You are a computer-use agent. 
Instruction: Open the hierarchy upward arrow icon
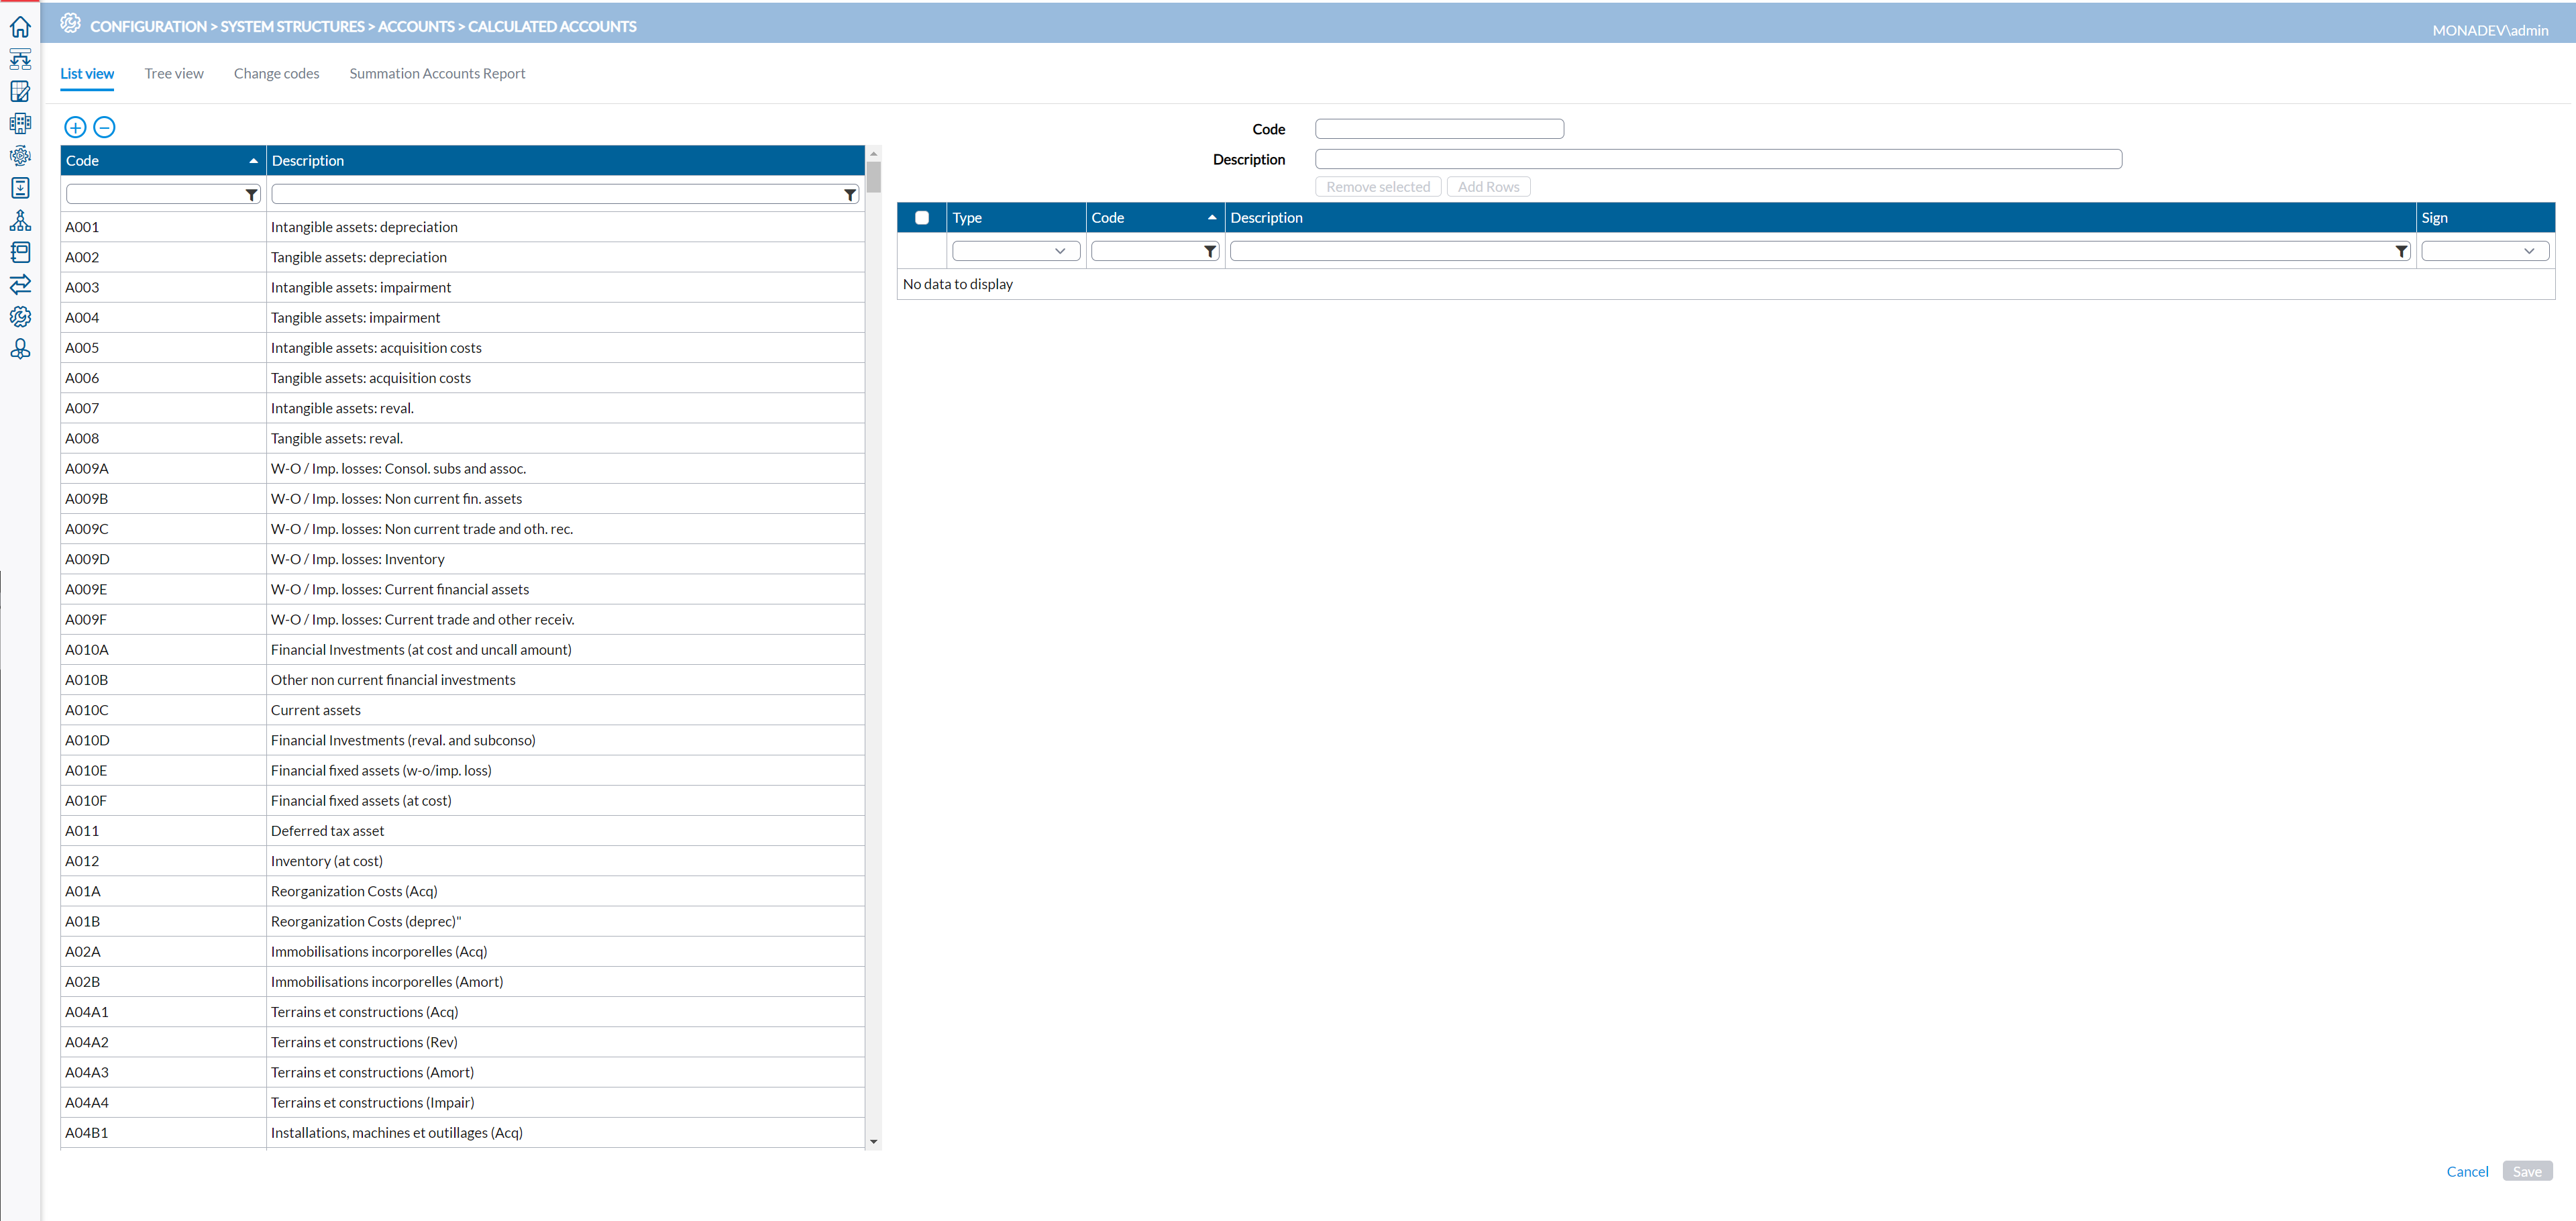click(20, 220)
